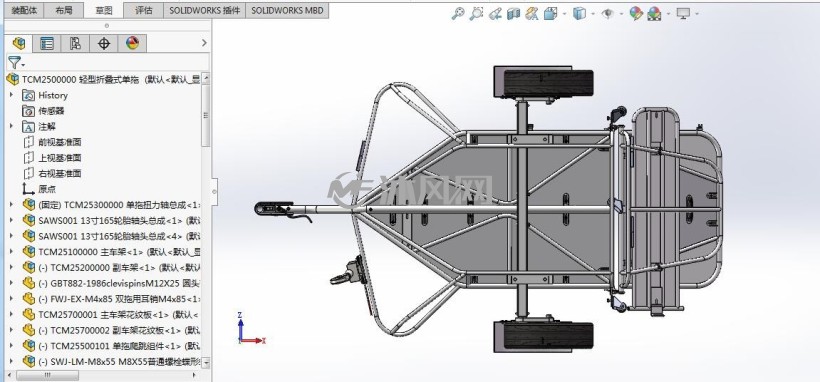820x382 pixels.
Task: Click the Display Style cube icon
Action: click(579, 14)
